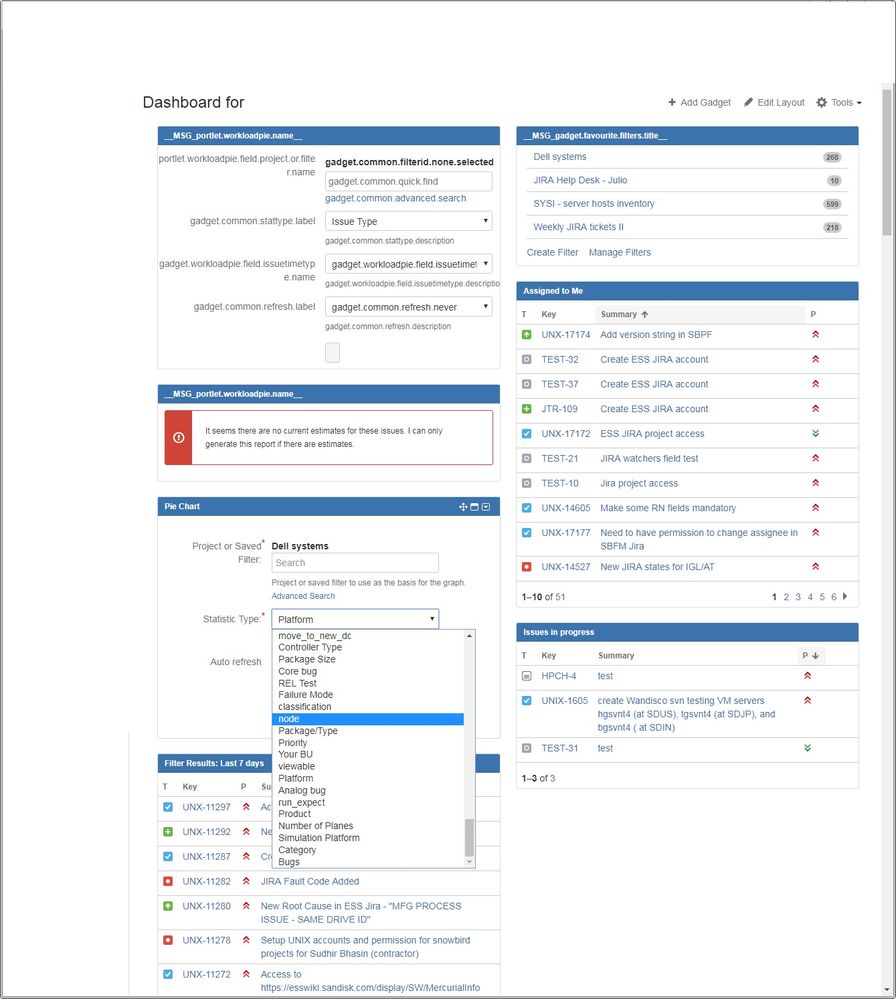Image resolution: width=896 pixels, height=999 pixels.
Task: Click the issue type icon for HPCH-4
Action: [x=526, y=675]
